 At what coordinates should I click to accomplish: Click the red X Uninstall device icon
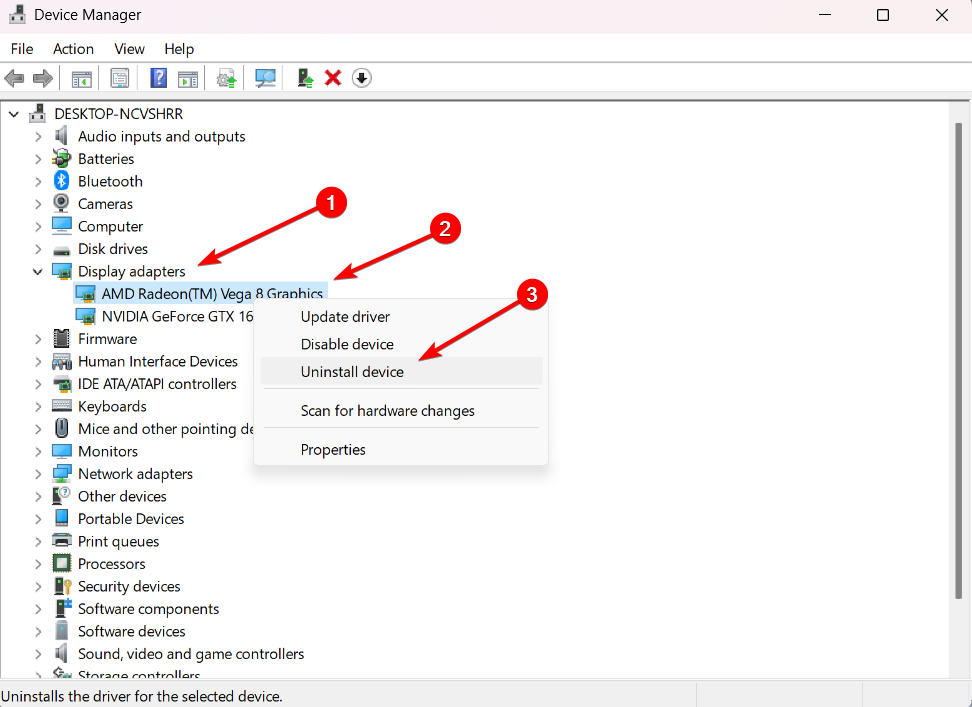333,77
